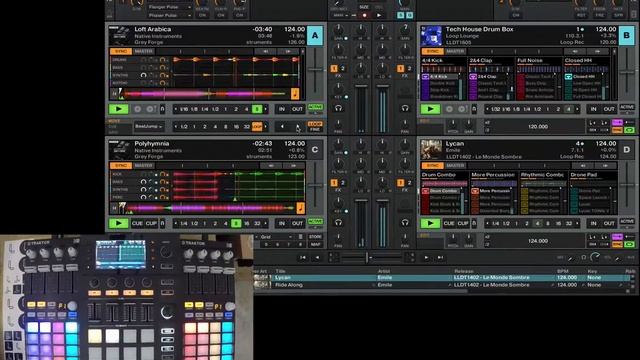Select Lycan track row in browser
The height and width of the screenshot is (360, 640).
click(x=443, y=278)
